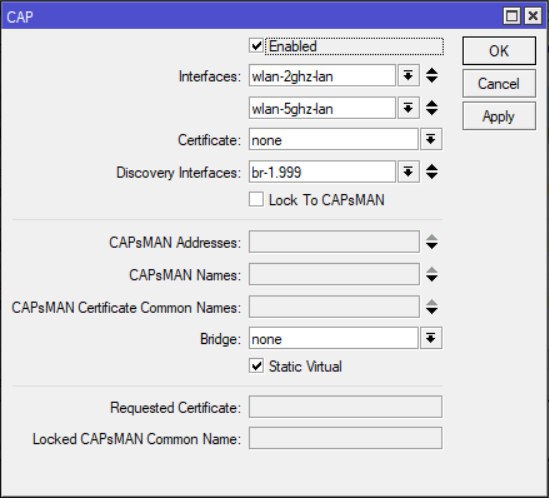549x498 pixels.
Task: Close the CAP dialog window
Action: tap(533, 16)
